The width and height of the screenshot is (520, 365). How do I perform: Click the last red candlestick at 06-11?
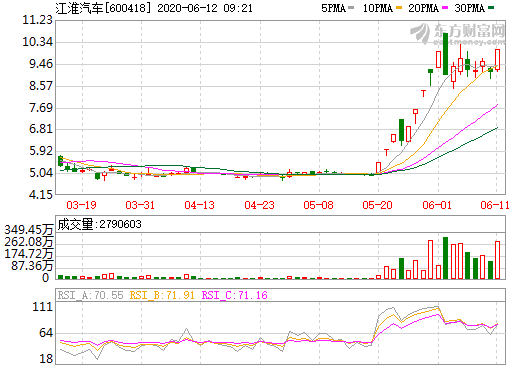[497, 60]
